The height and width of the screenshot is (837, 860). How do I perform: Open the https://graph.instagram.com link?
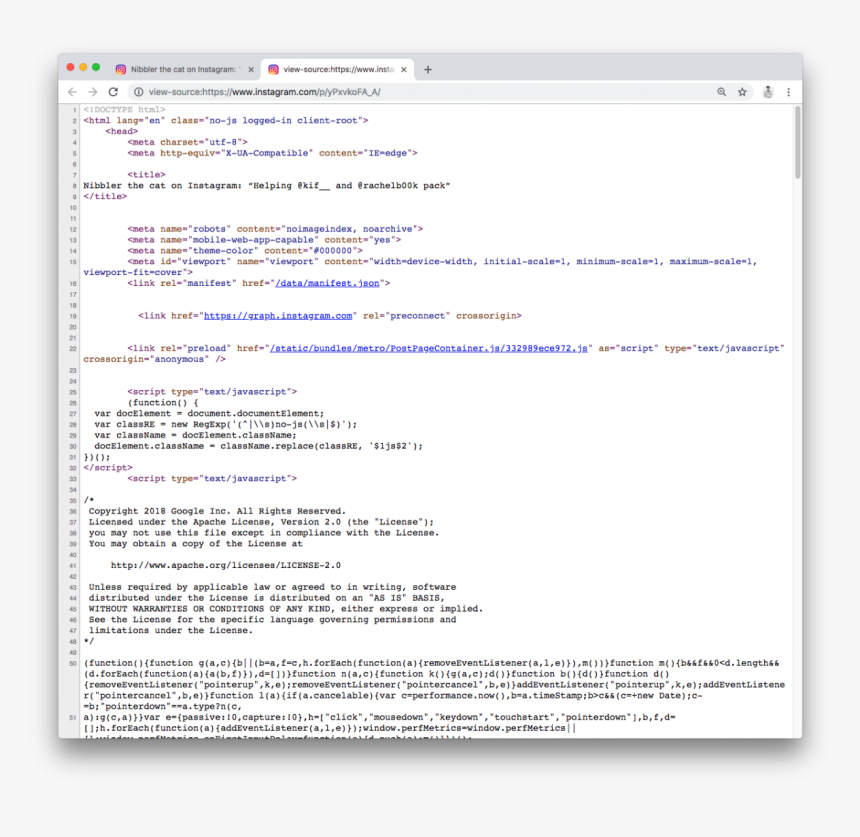coord(278,316)
